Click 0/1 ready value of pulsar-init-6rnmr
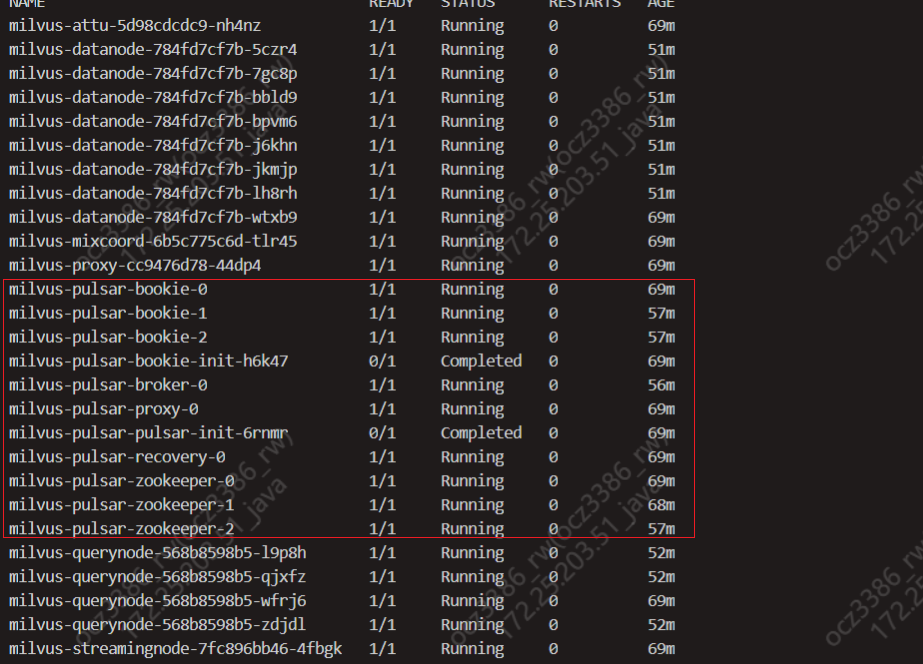This screenshot has height=664, width=923. point(383,433)
